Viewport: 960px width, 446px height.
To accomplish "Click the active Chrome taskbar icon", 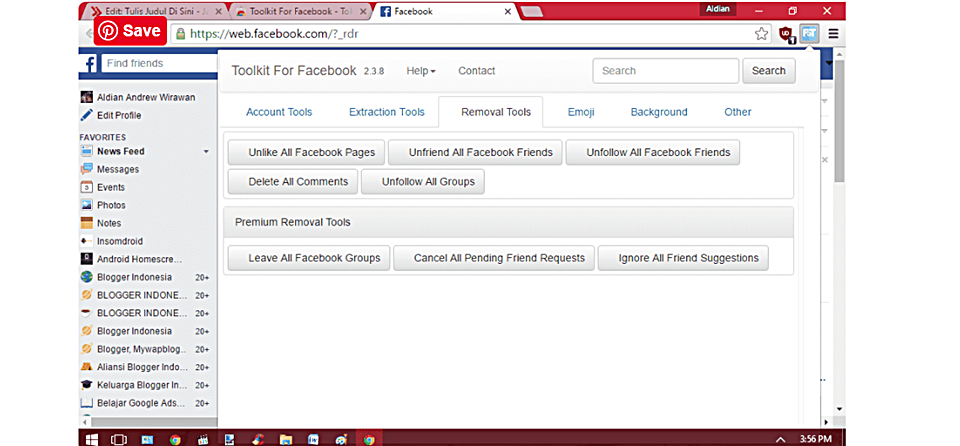I will 369,439.
